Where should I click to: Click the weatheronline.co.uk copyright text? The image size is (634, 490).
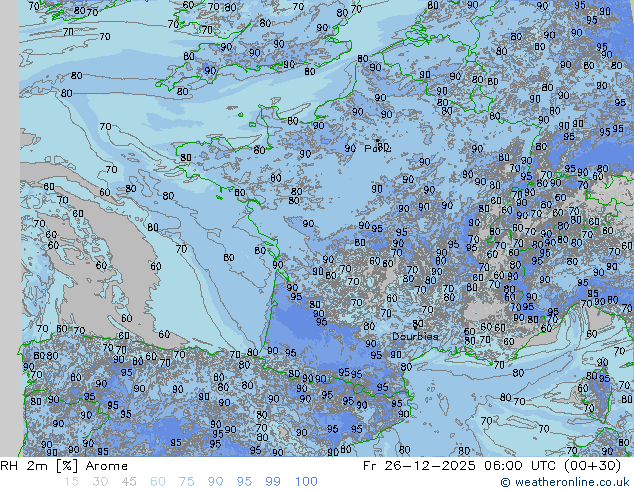tap(564, 482)
